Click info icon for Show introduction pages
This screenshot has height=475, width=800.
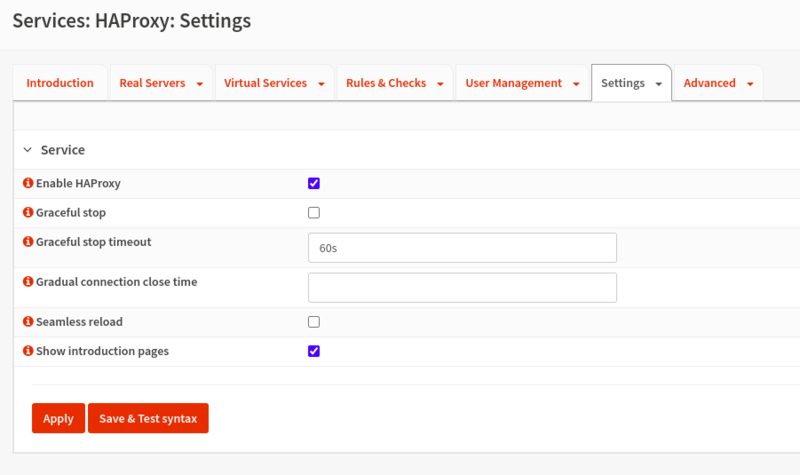pyautogui.click(x=28, y=351)
